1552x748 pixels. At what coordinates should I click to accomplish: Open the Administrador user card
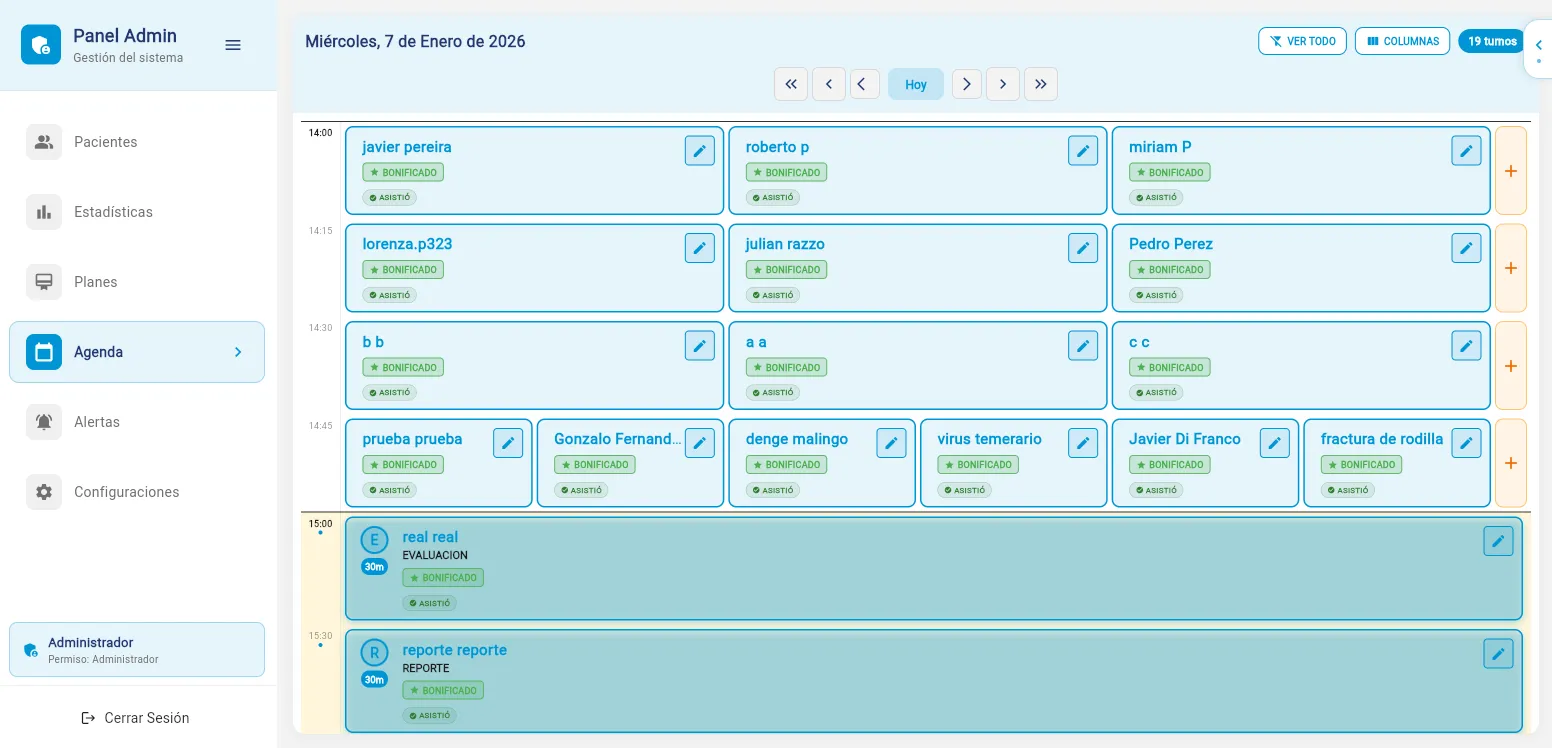point(137,650)
